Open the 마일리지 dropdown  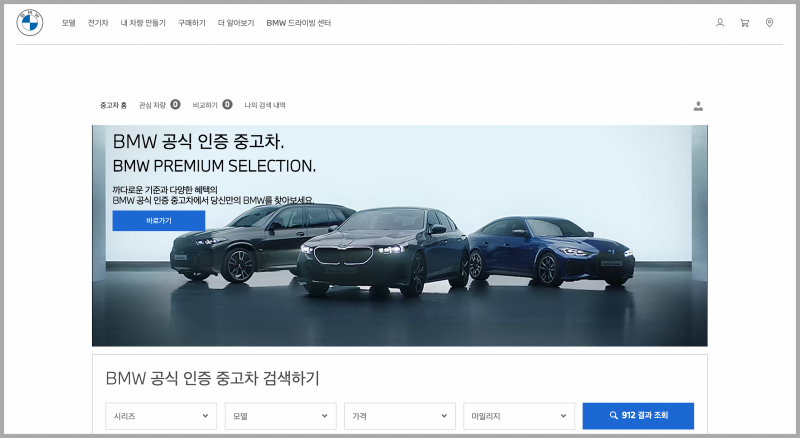tap(518, 415)
